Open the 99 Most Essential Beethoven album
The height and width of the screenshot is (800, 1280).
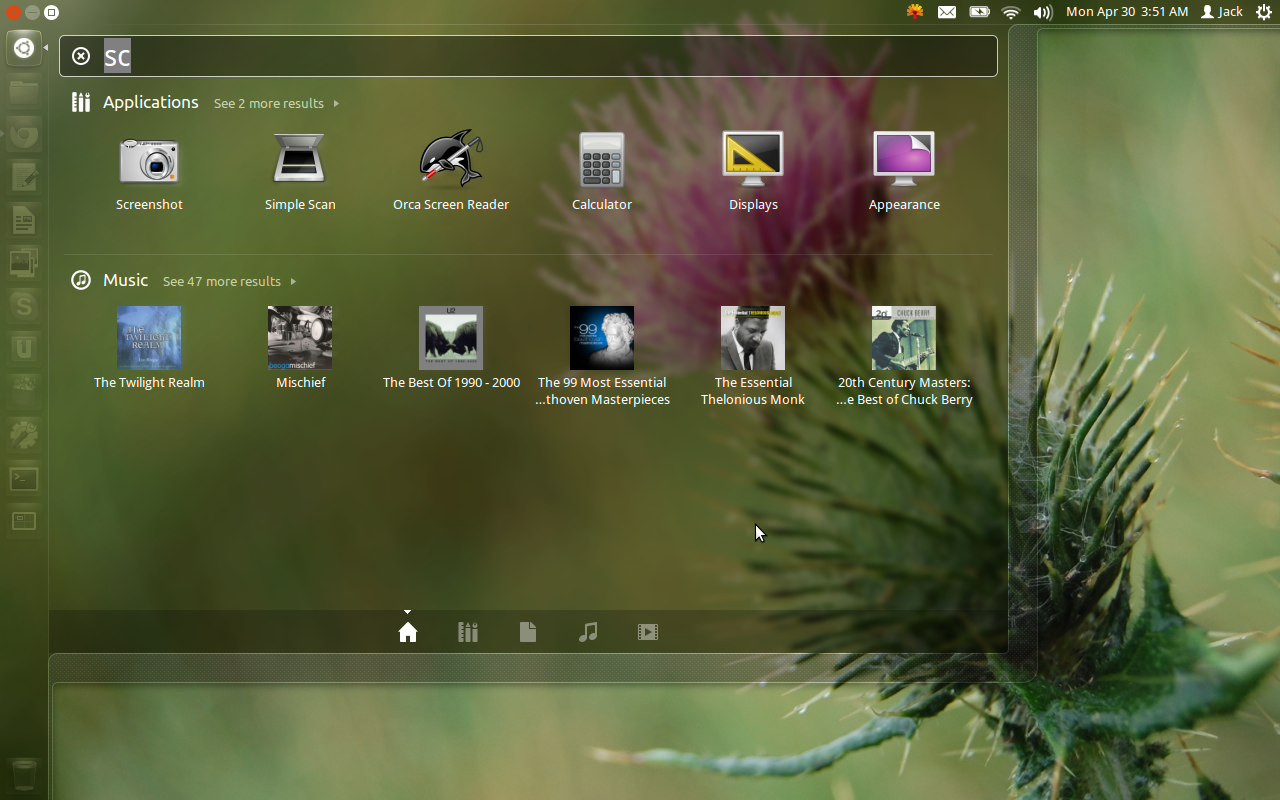tap(602, 356)
